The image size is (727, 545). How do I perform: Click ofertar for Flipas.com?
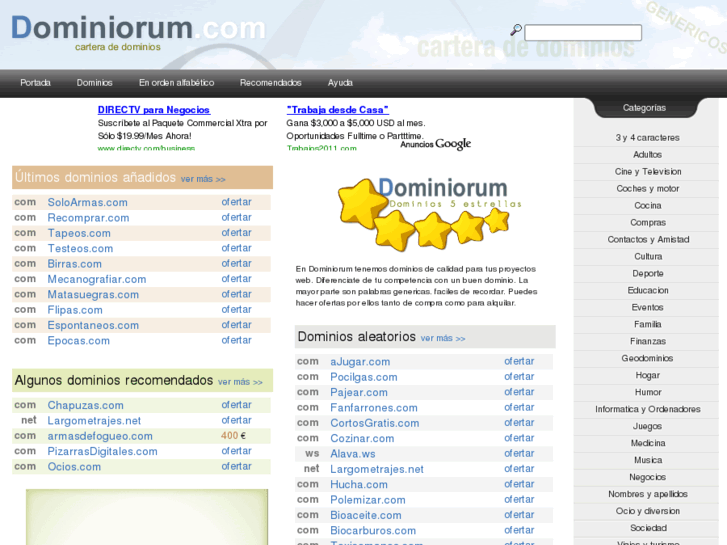236,309
